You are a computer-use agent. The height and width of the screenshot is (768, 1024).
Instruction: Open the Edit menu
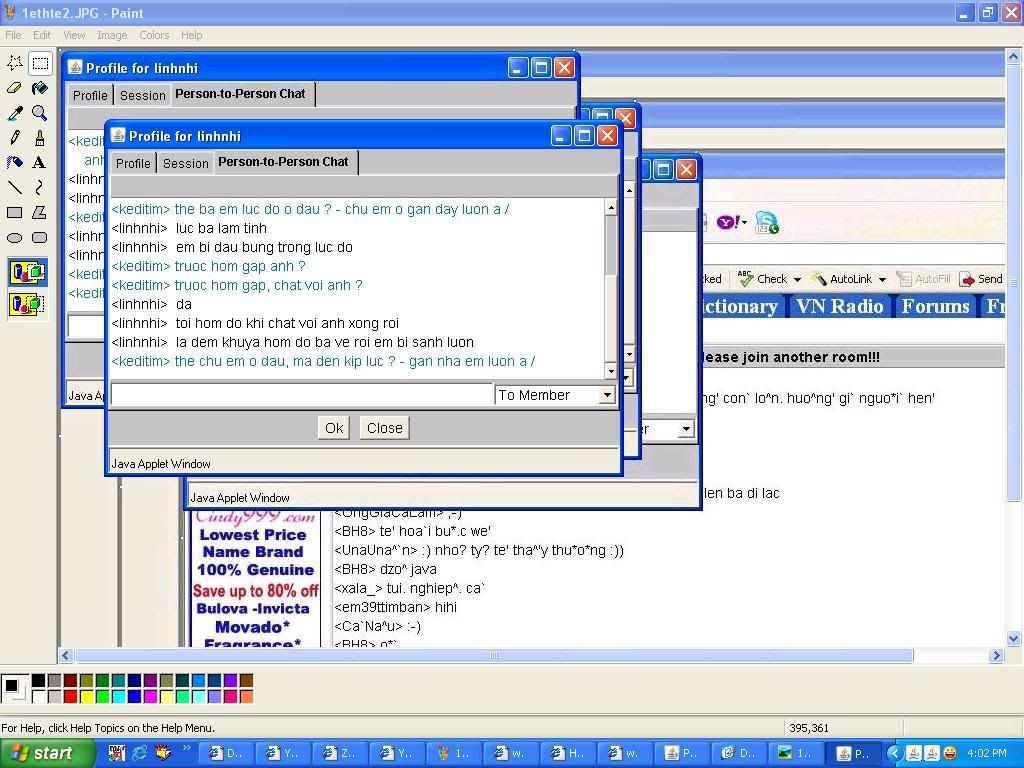coord(42,35)
